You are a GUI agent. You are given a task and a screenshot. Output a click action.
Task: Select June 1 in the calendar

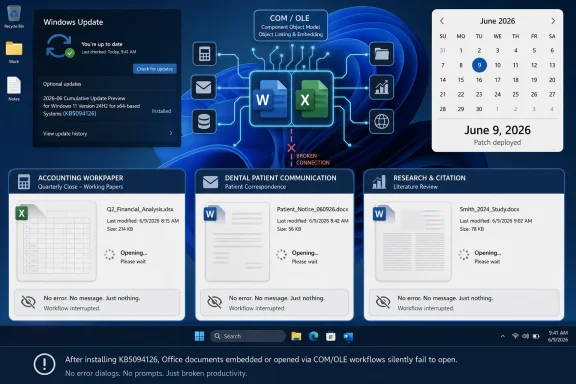pos(461,50)
